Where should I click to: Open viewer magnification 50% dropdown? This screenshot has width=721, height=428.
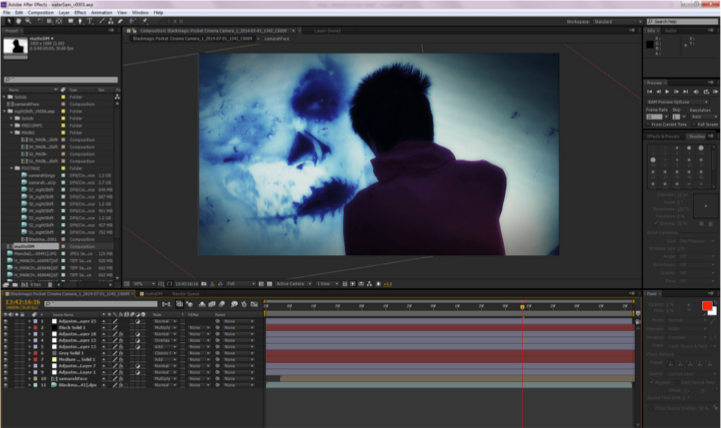tap(144, 284)
